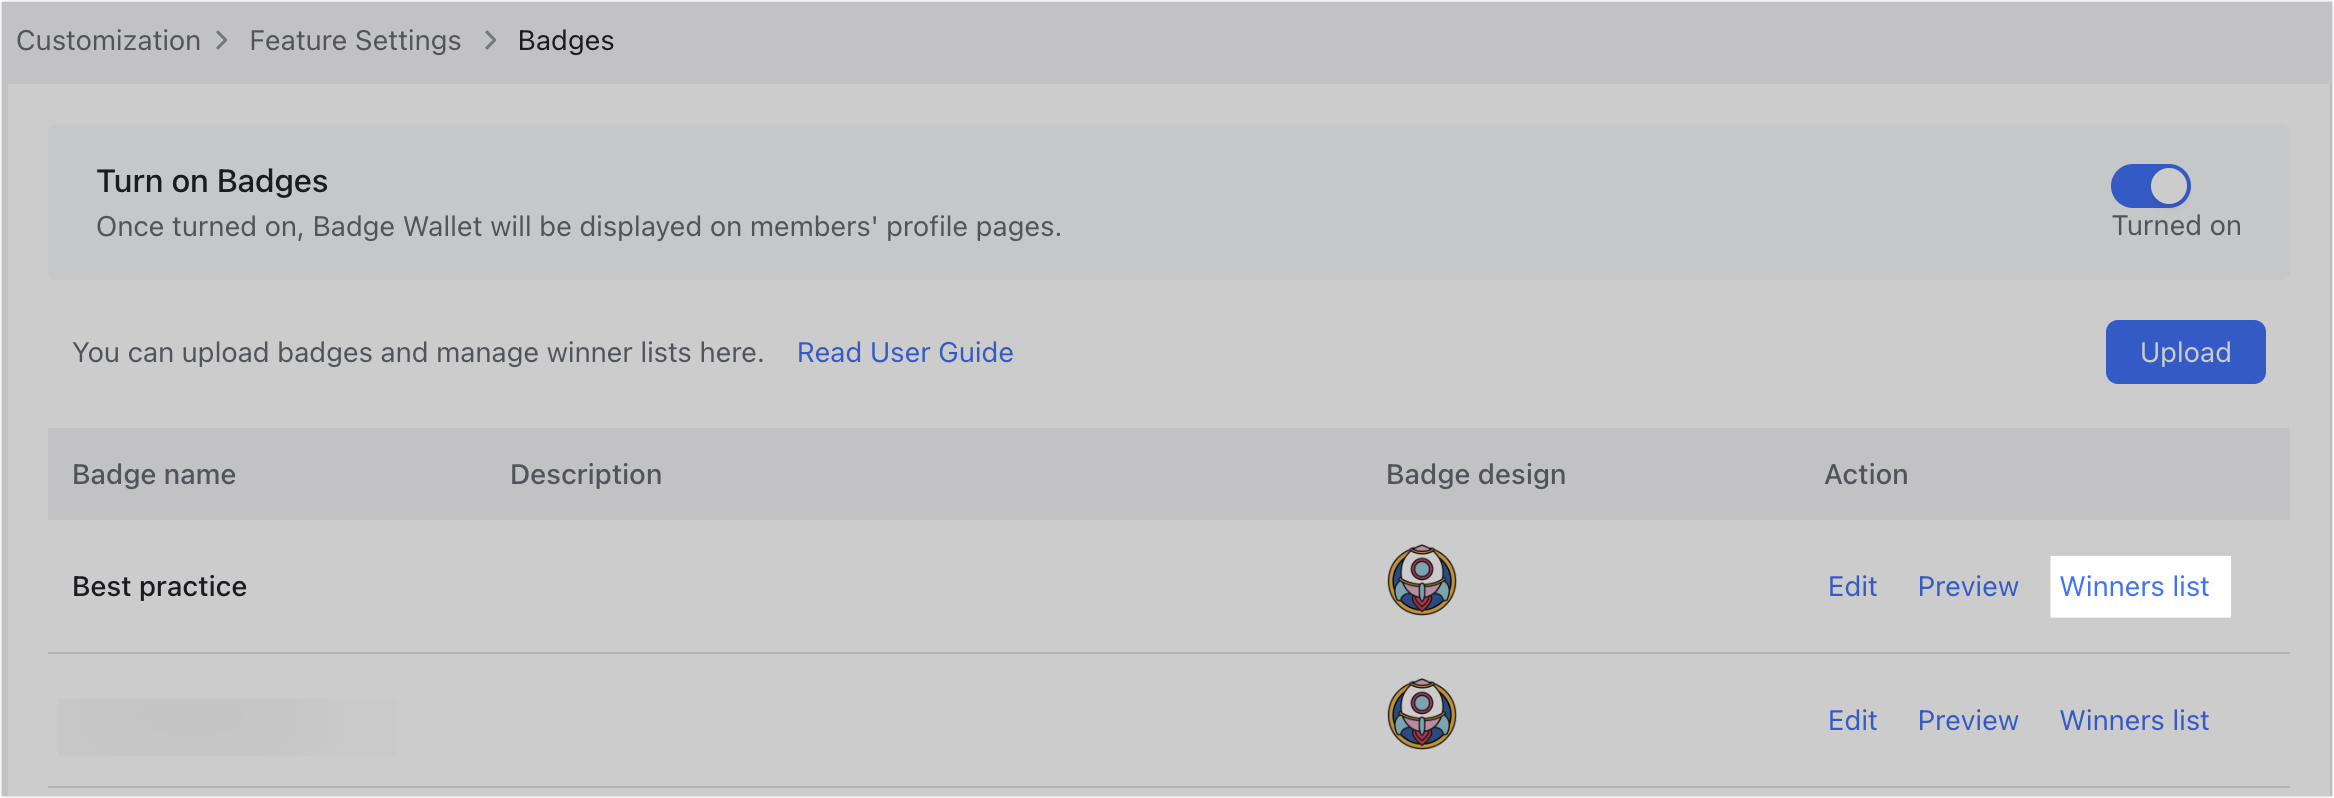Preview the Best practice badge
The width and height of the screenshot is (2334, 798).
coord(1968,586)
